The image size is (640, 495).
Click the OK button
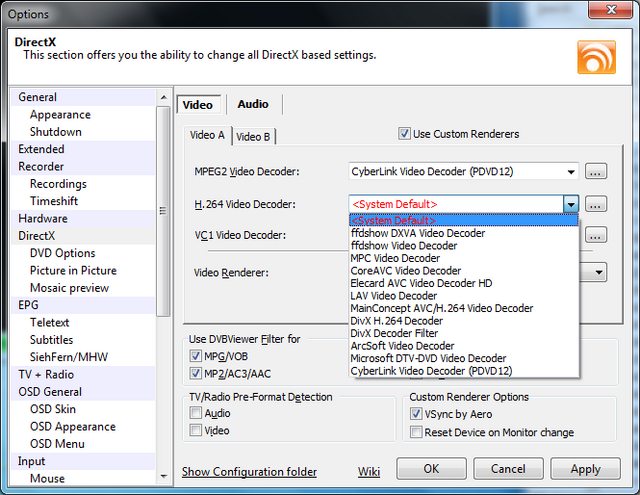tap(431, 468)
